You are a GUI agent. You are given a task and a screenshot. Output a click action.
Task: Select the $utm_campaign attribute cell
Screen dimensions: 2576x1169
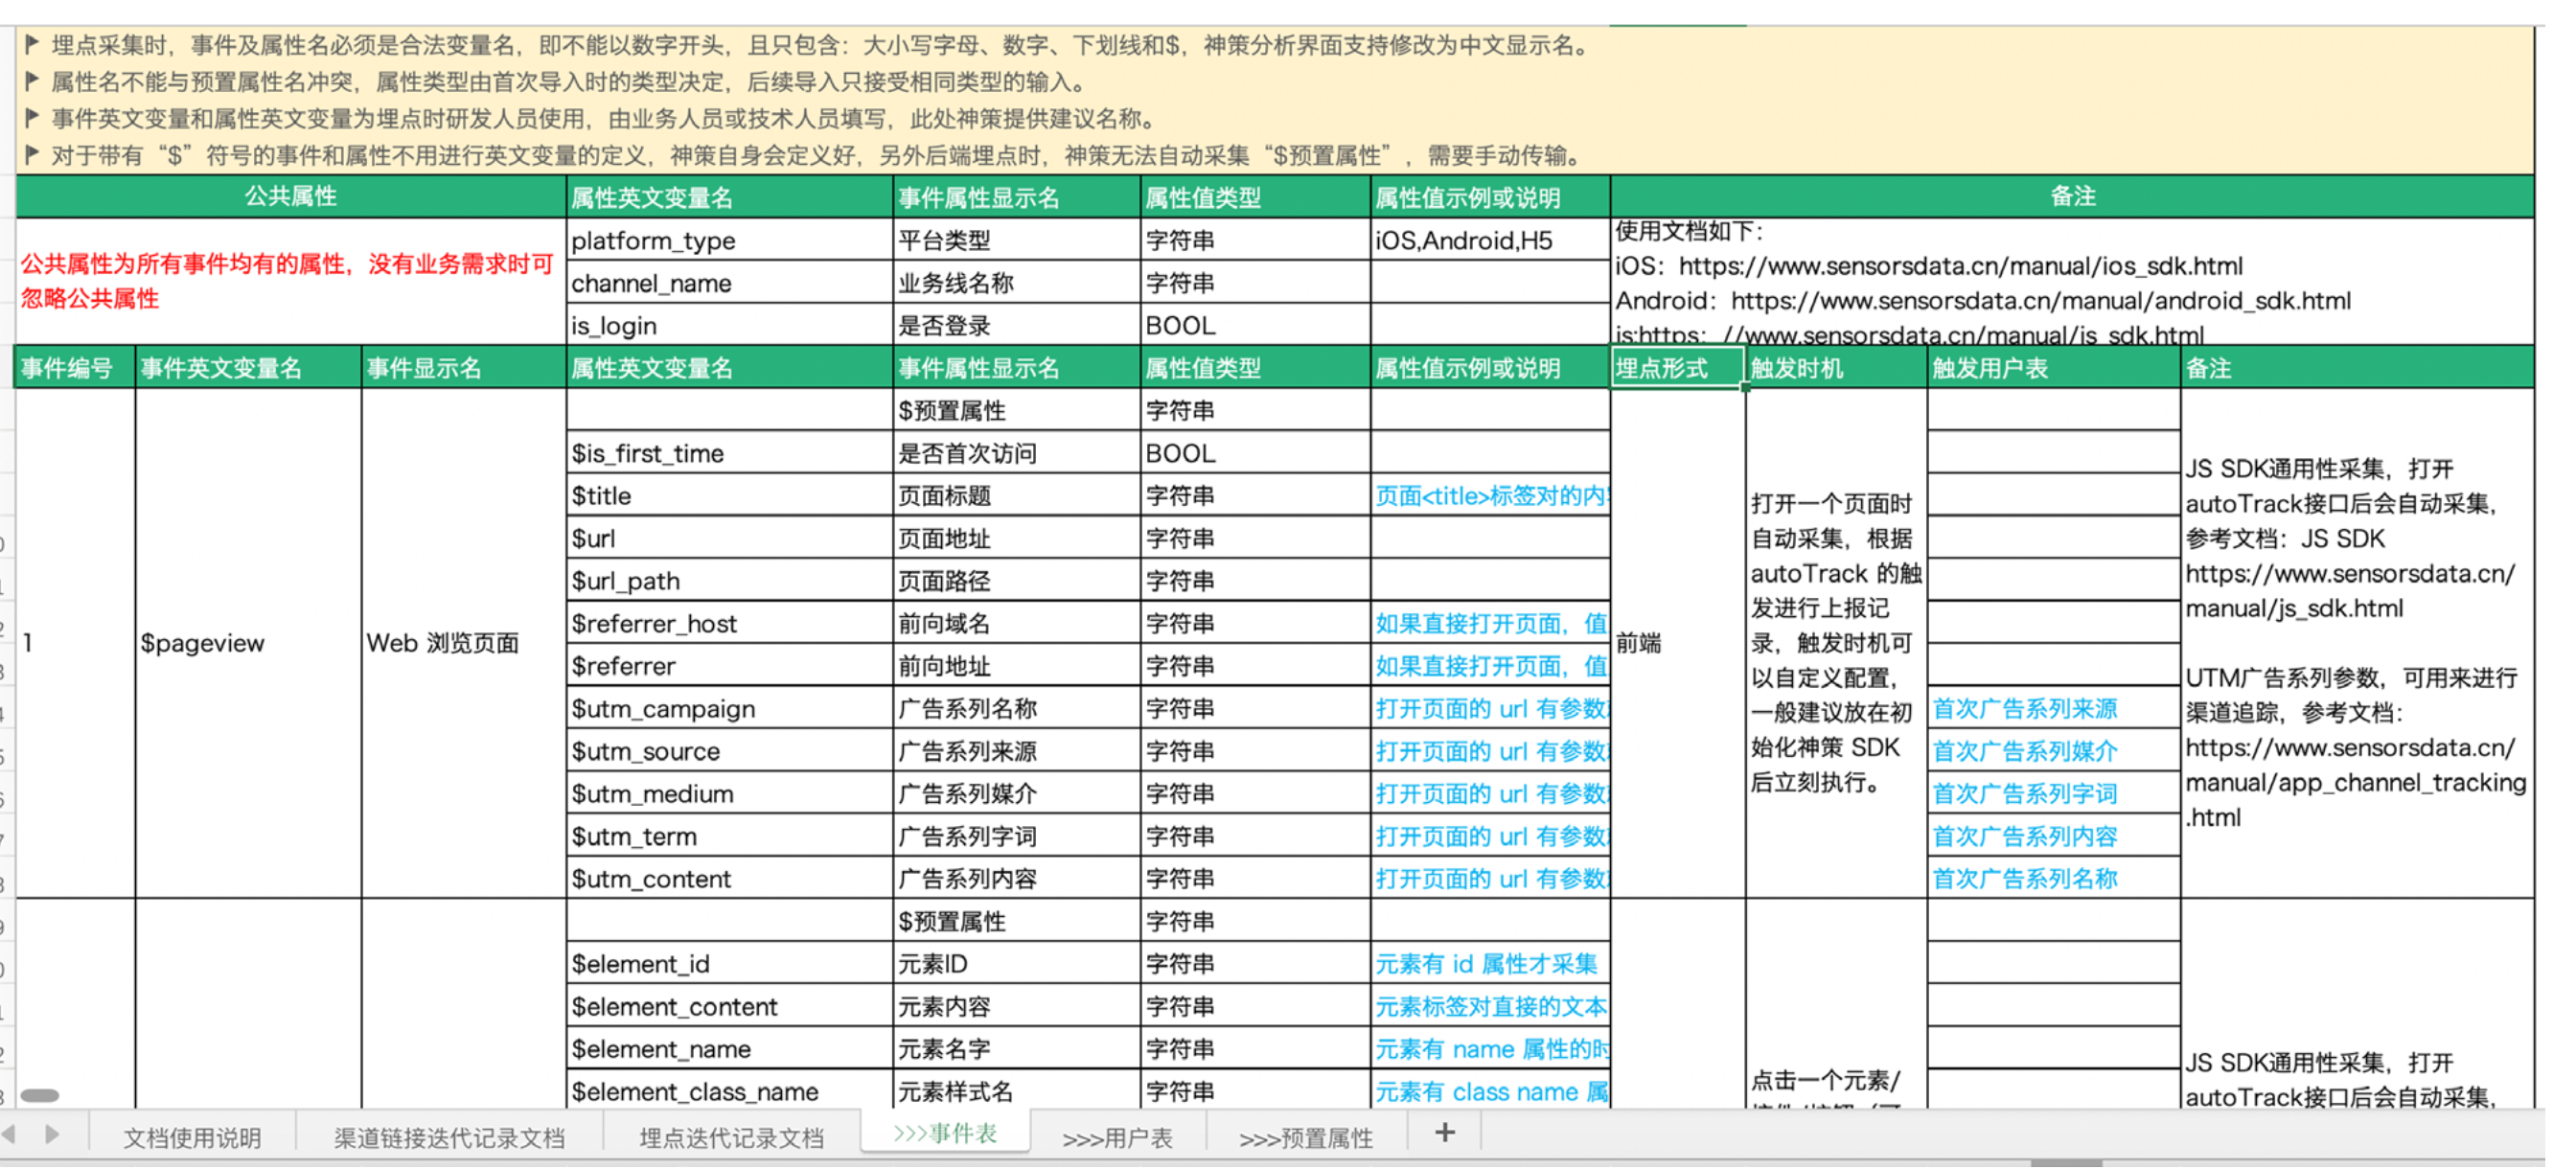[728, 709]
